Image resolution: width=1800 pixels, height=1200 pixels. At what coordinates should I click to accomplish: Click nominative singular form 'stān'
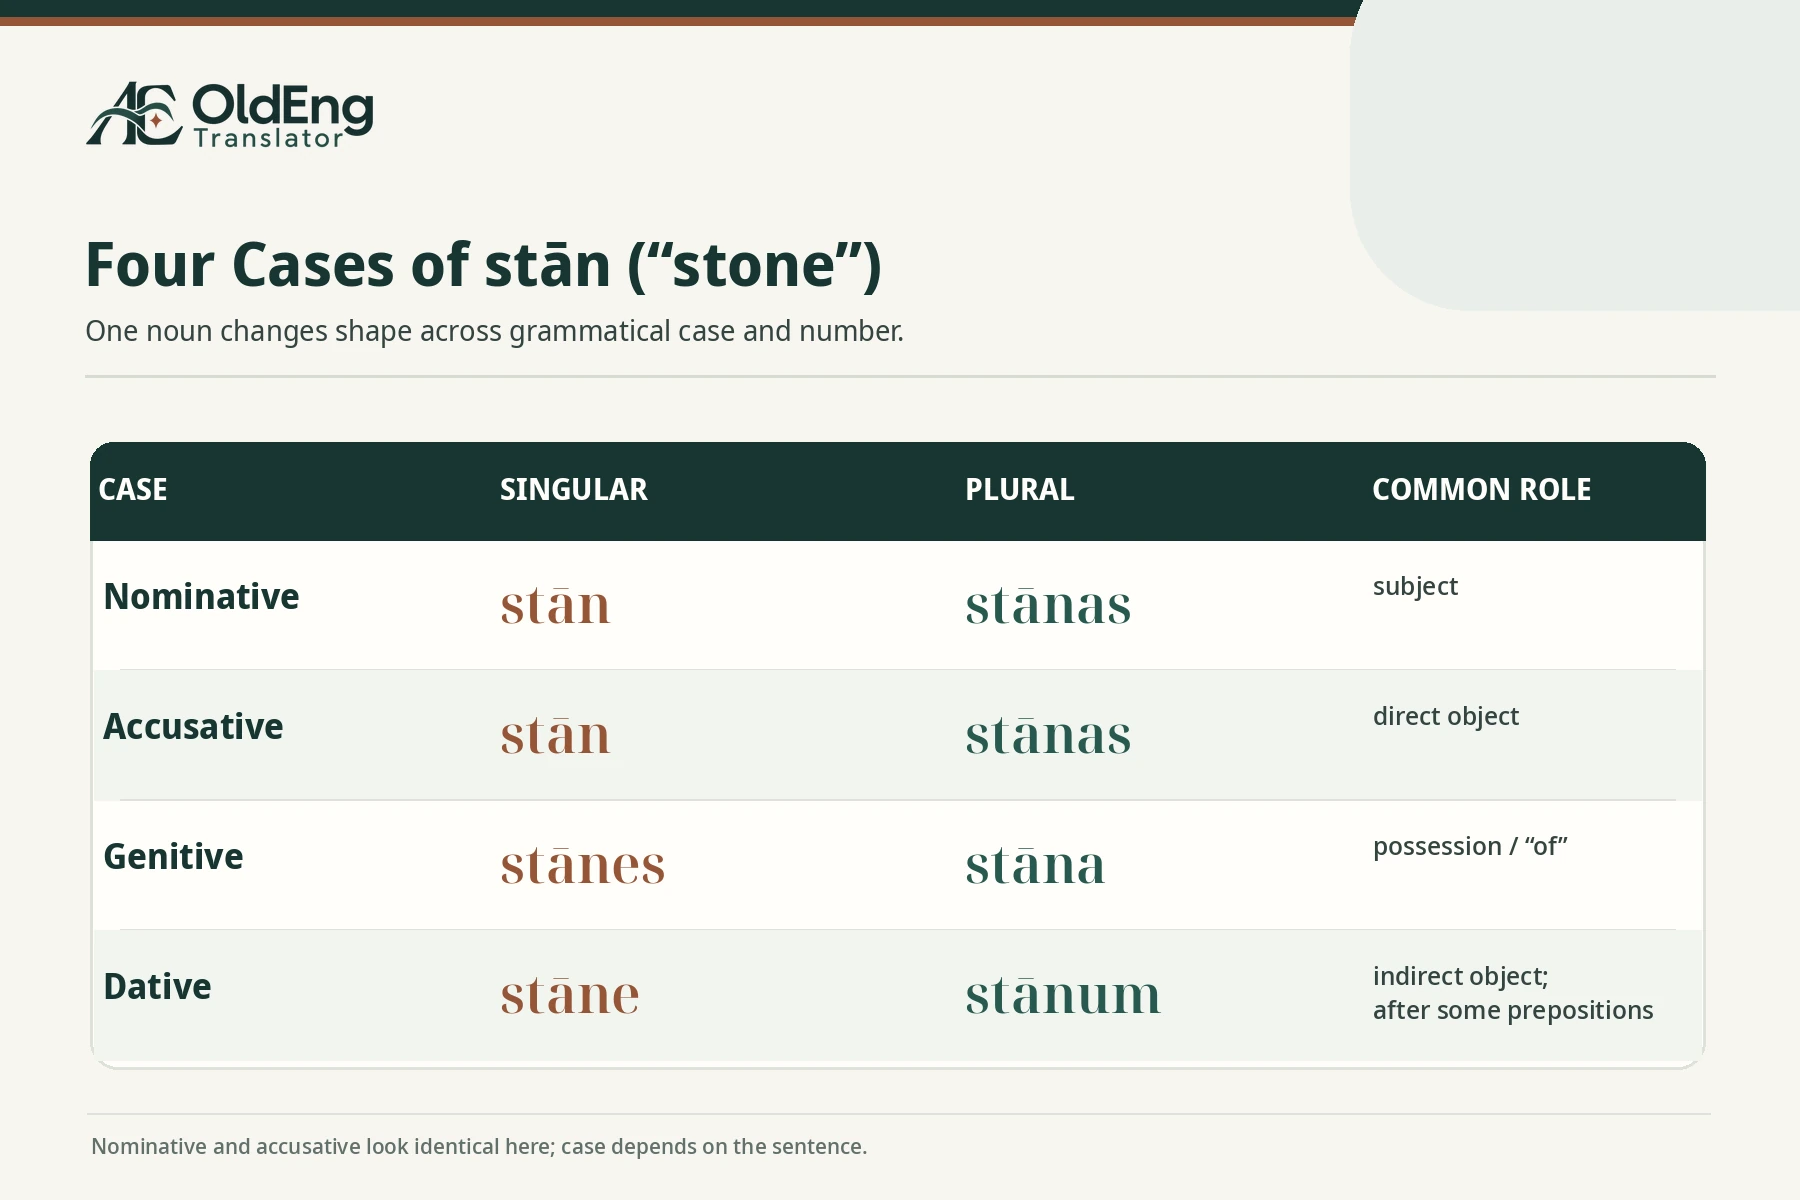pos(555,605)
